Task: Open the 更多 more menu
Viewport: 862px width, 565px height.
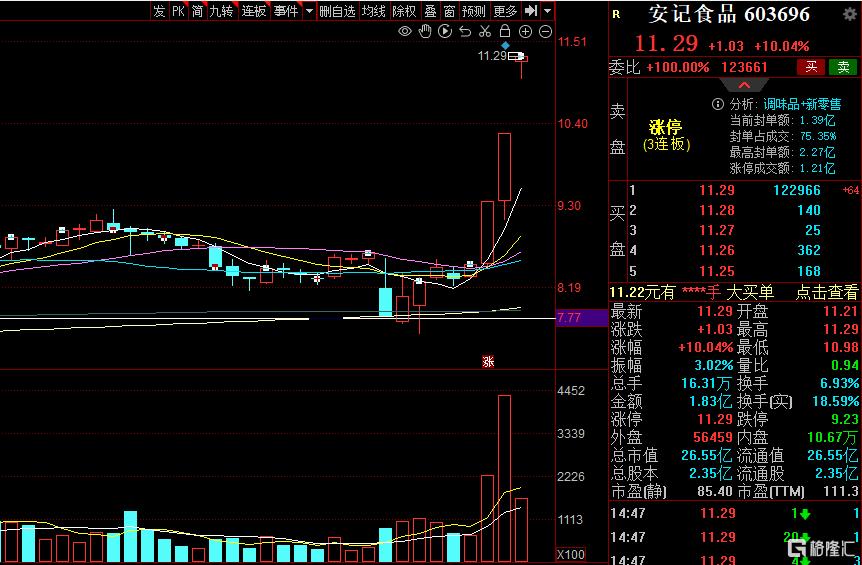Action: (x=505, y=11)
